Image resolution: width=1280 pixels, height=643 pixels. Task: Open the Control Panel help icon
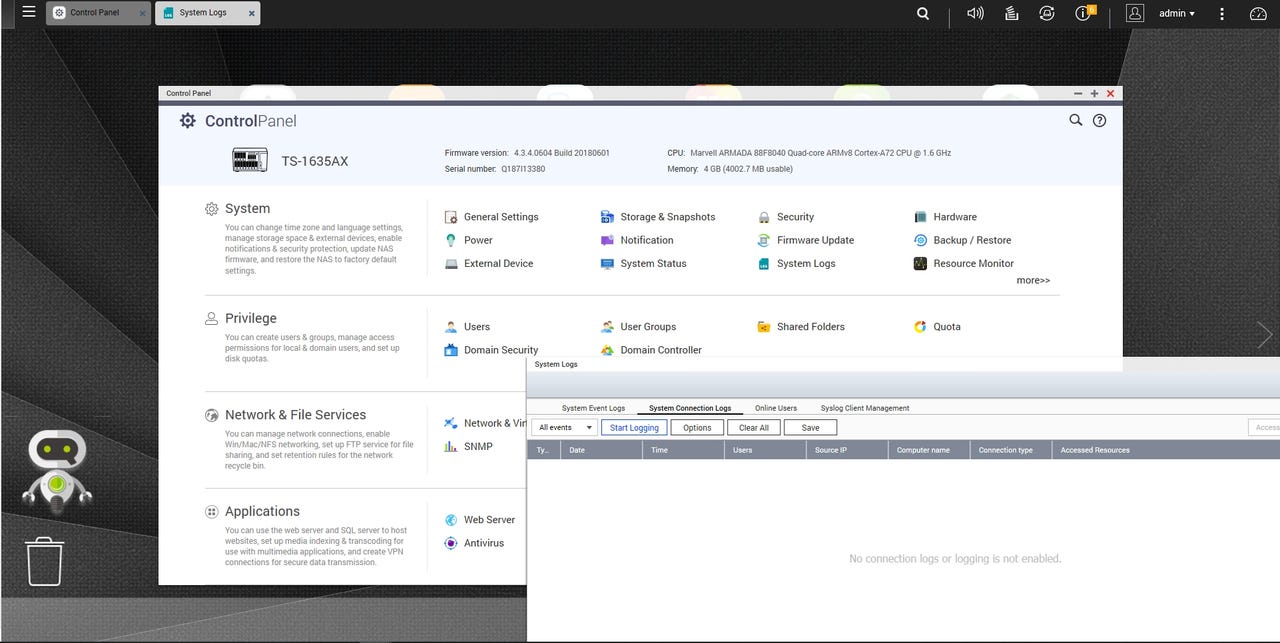click(x=1099, y=120)
